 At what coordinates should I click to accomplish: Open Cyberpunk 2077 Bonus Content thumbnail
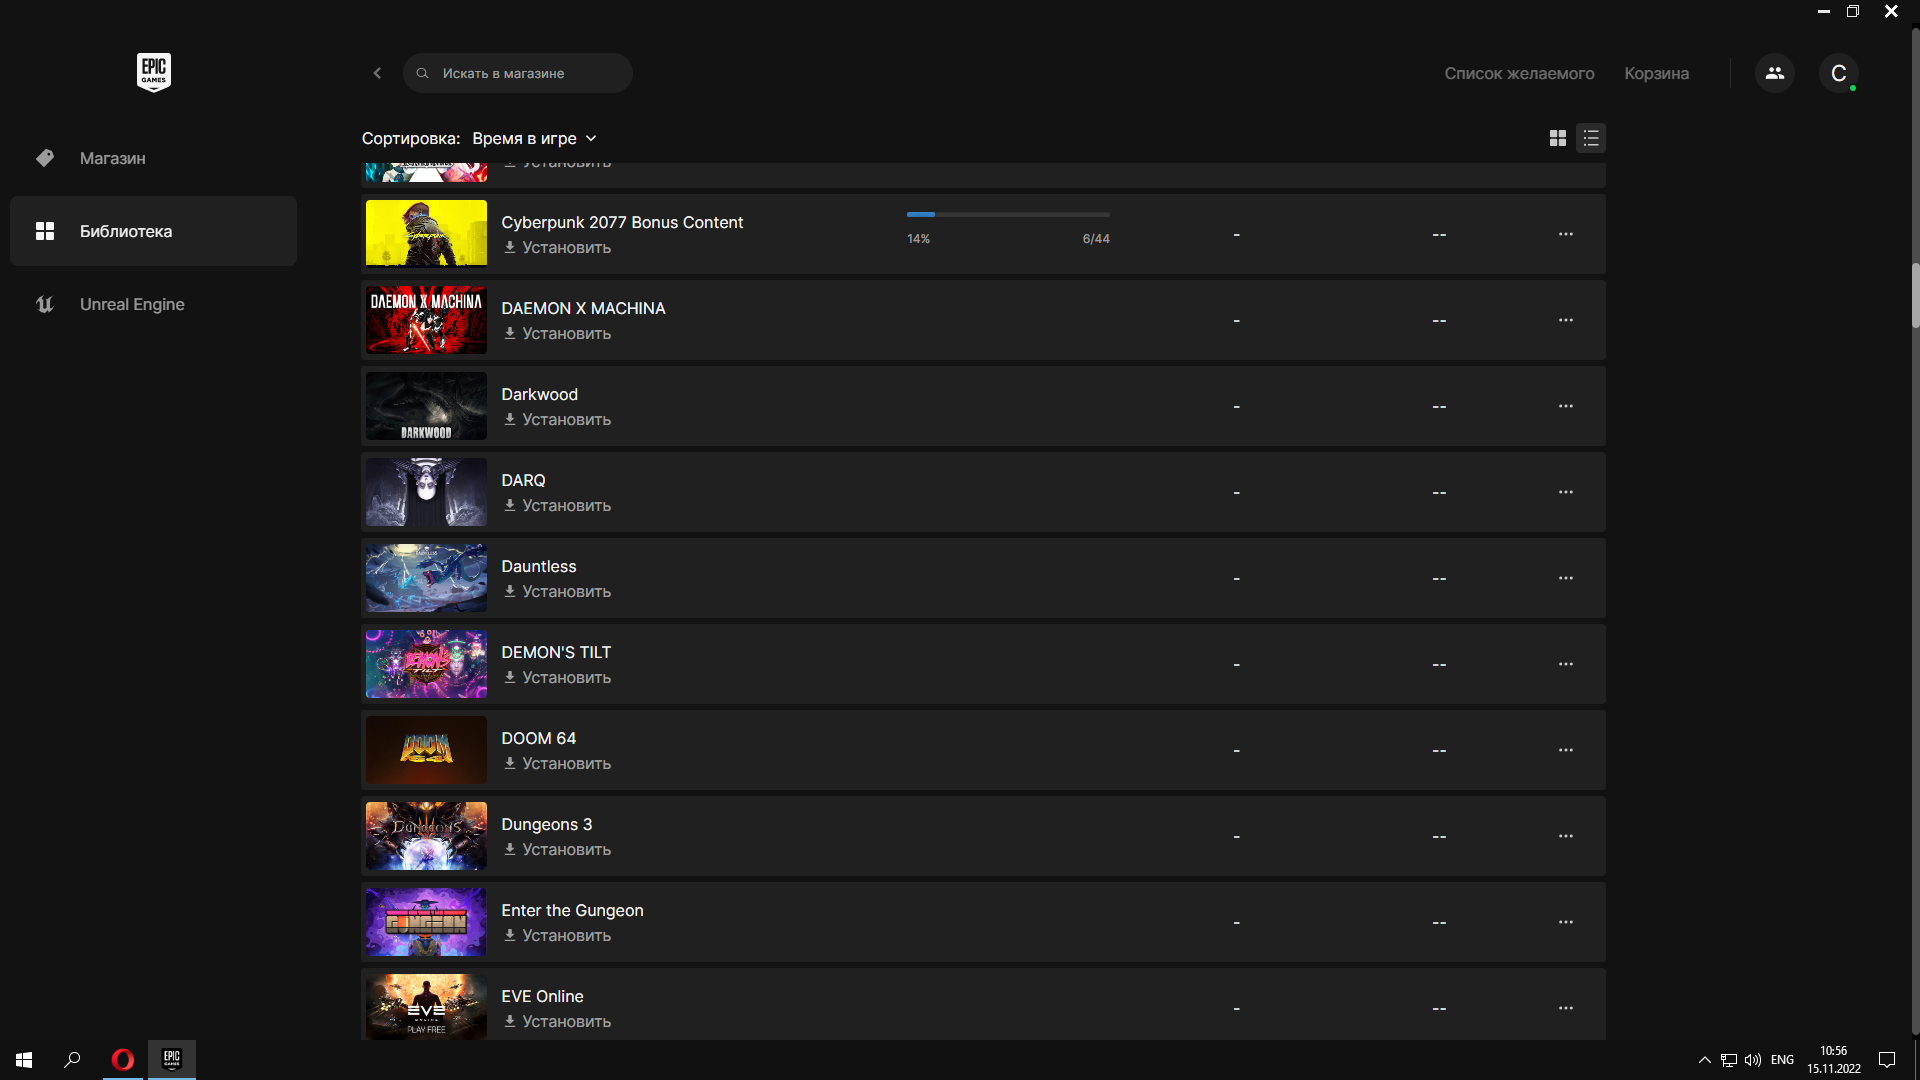point(426,234)
